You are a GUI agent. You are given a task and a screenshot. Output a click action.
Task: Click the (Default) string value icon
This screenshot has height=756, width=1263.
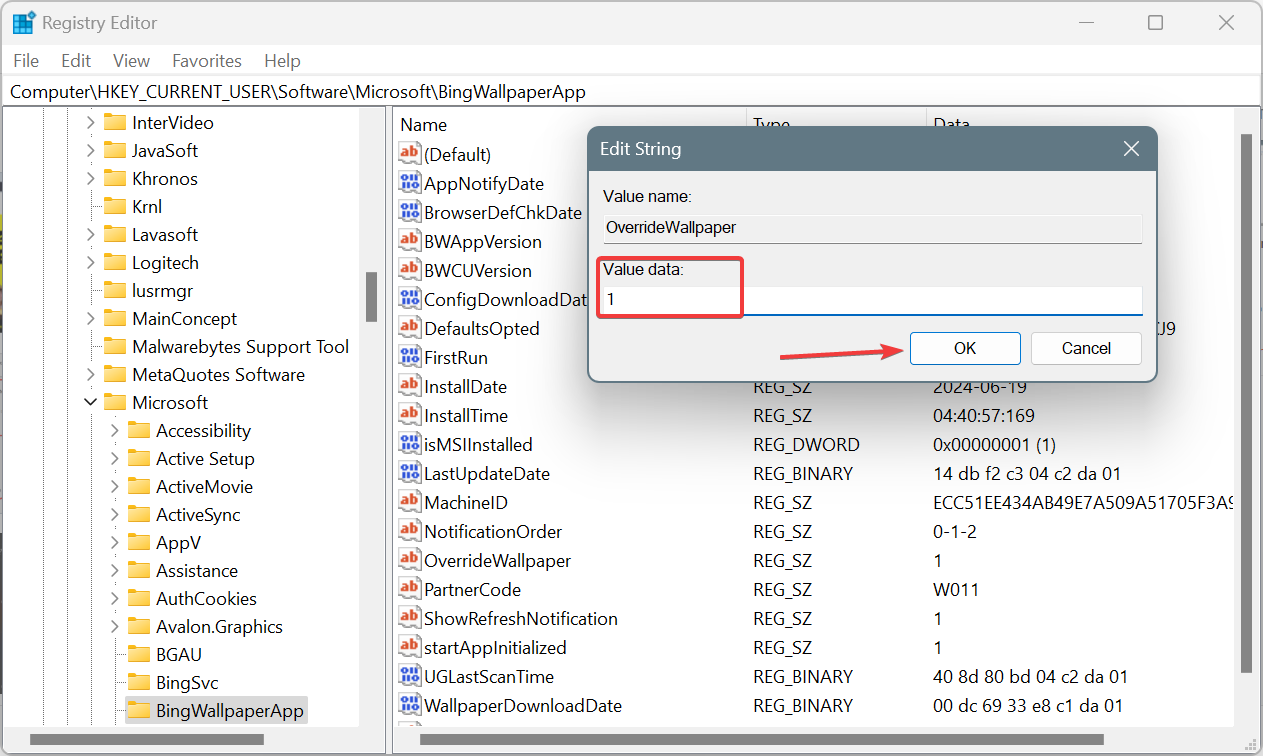(409, 154)
